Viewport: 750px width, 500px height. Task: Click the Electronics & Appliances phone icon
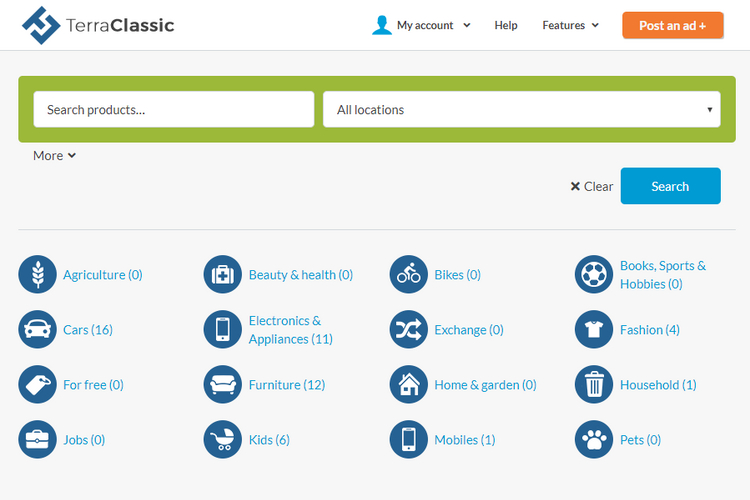222,329
